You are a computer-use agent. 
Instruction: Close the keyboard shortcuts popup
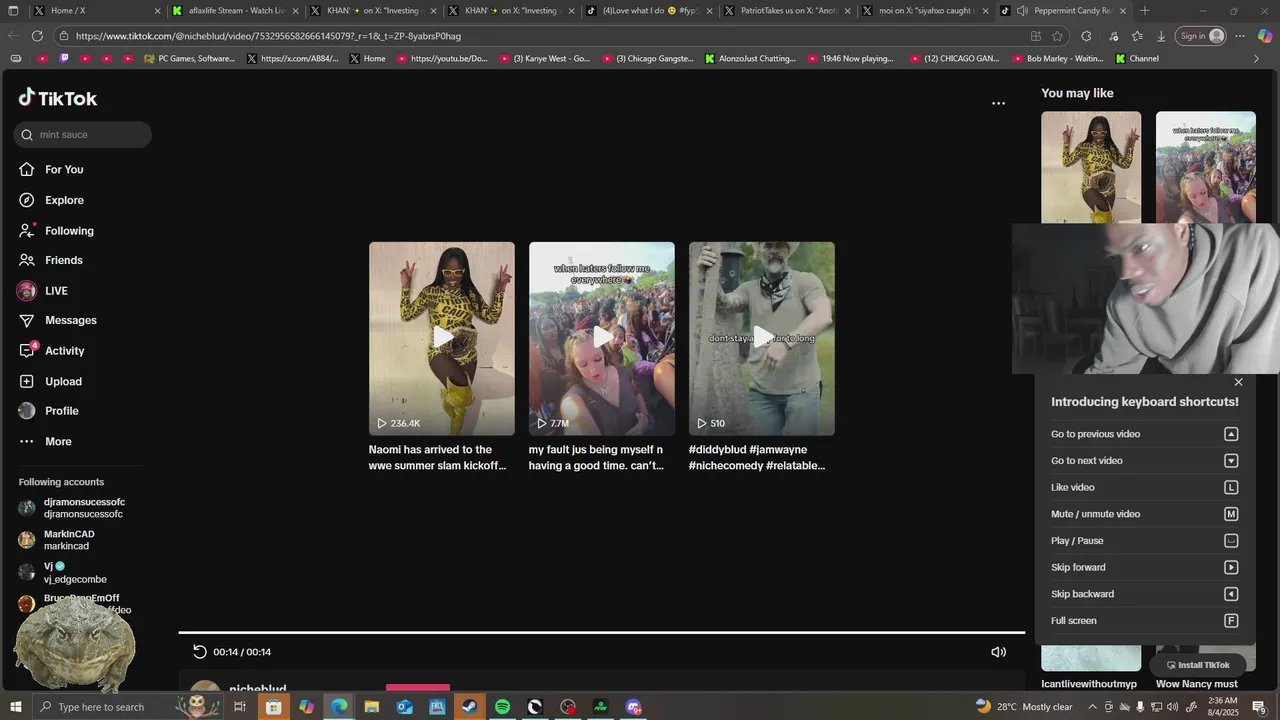(x=1238, y=382)
